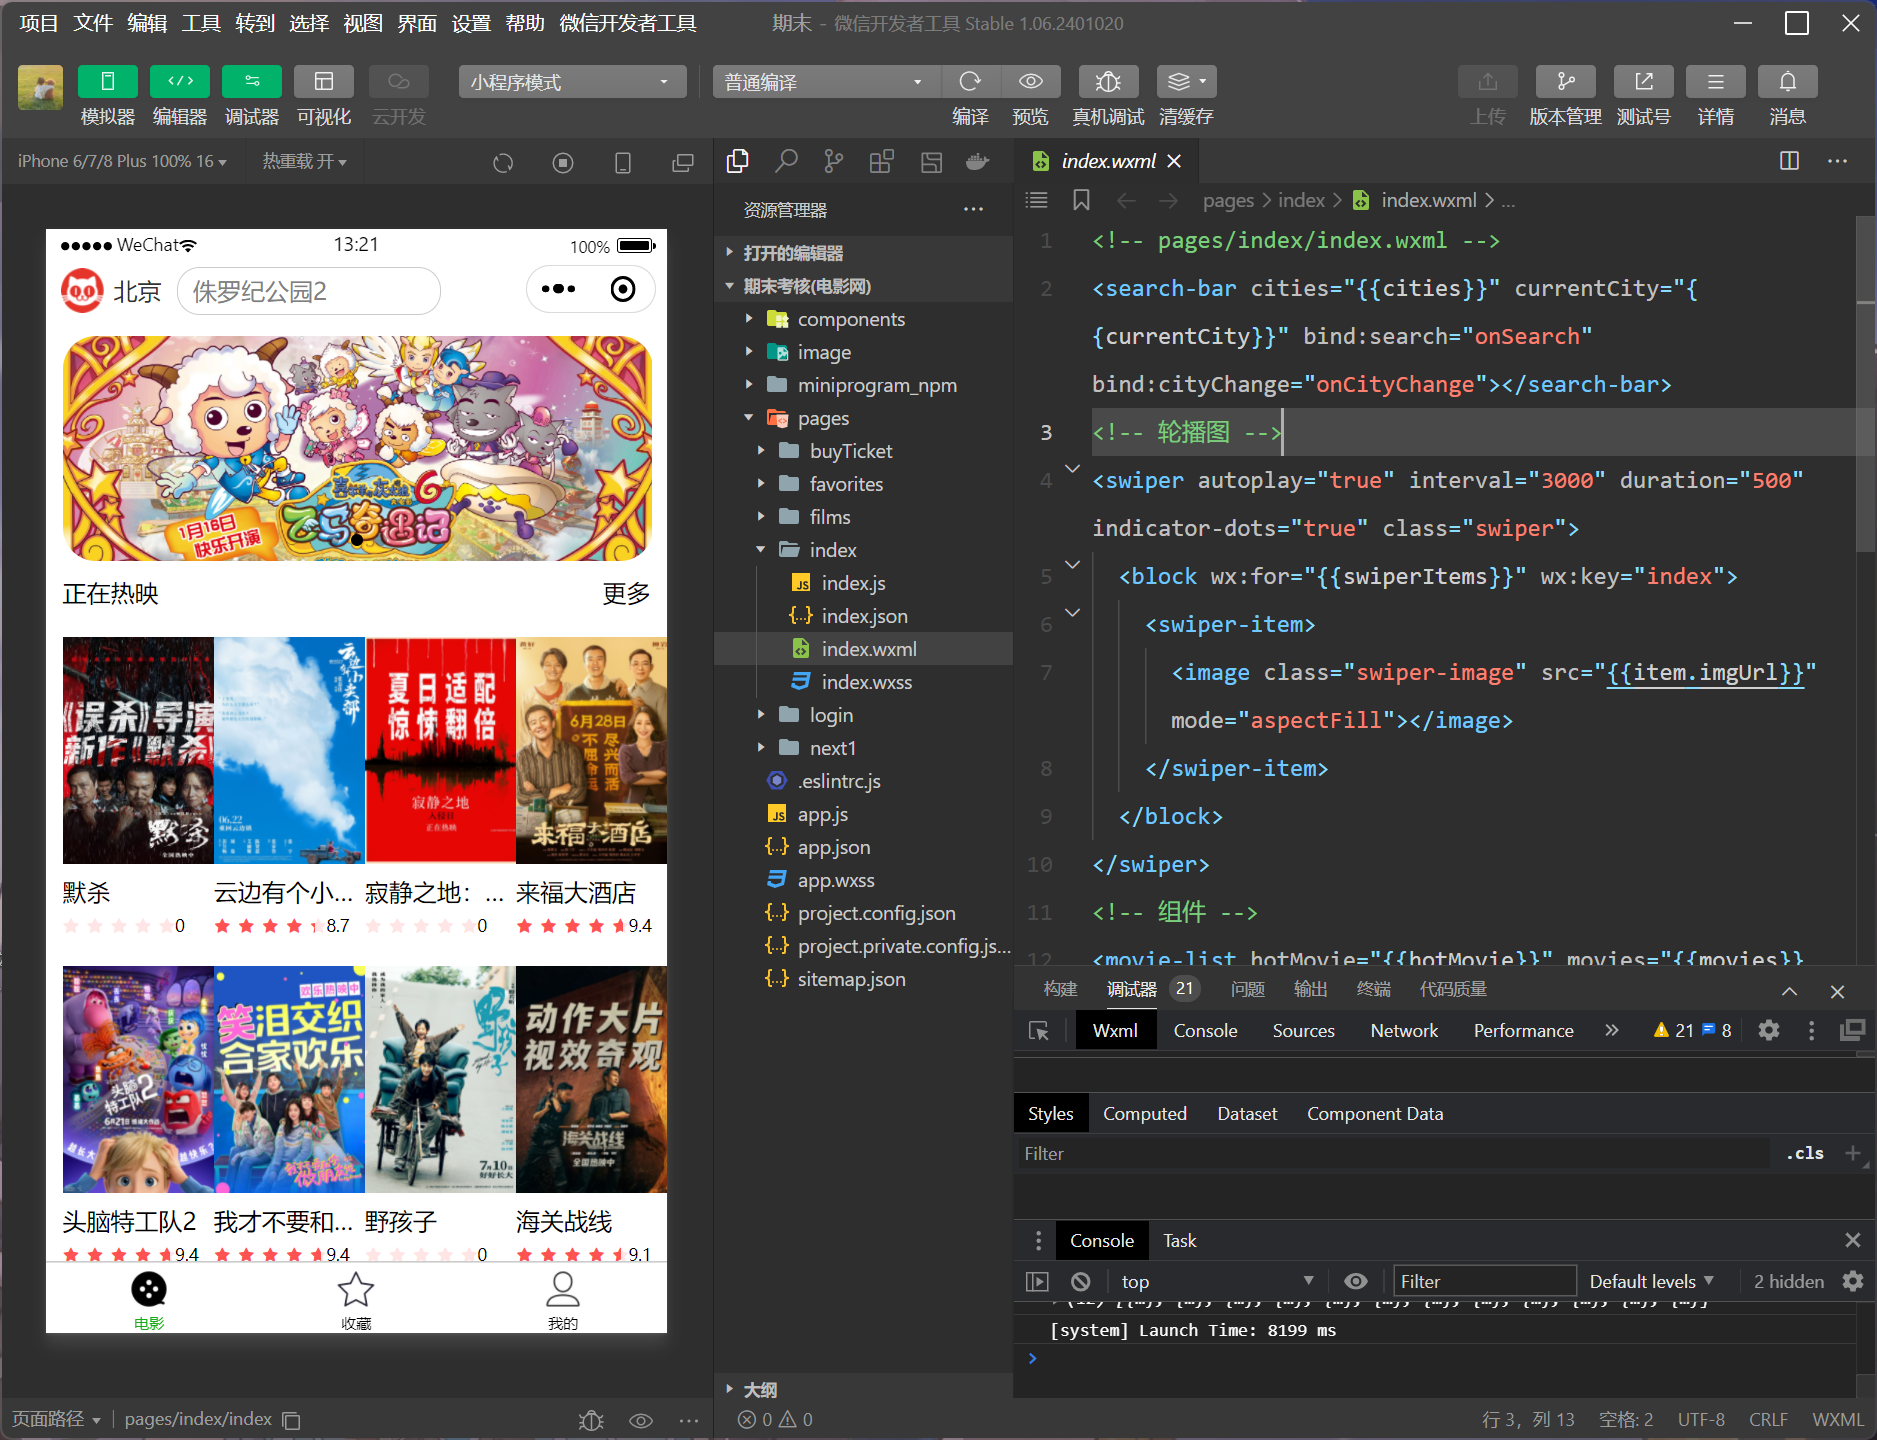This screenshot has height=1440, width=1877.
Task: Open the 工具 menu
Action: tap(201, 23)
